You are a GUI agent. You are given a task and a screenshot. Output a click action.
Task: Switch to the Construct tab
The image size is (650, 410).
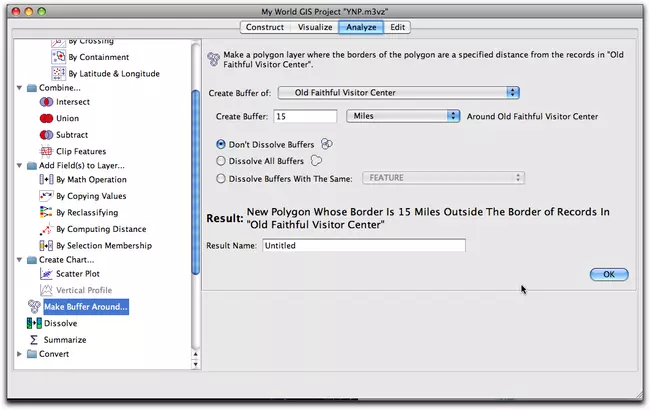tap(263, 27)
